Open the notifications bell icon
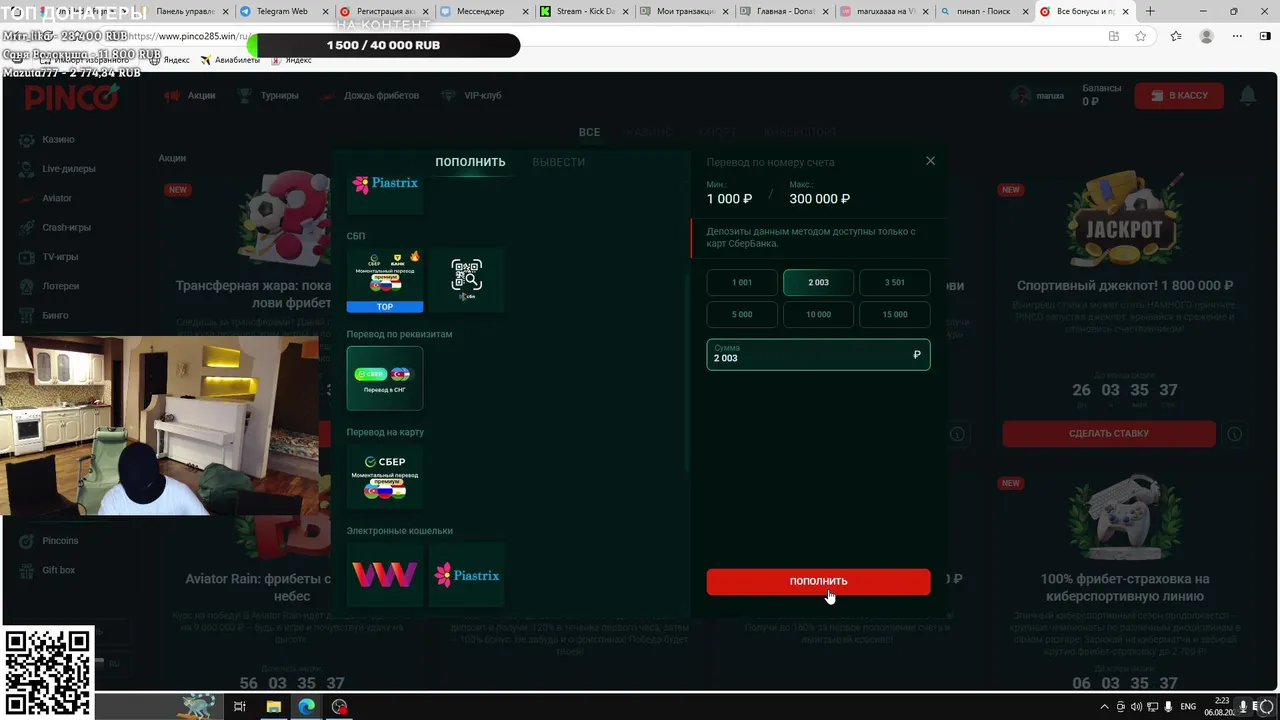The image size is (1280, 720). [x=1248, y=96]
